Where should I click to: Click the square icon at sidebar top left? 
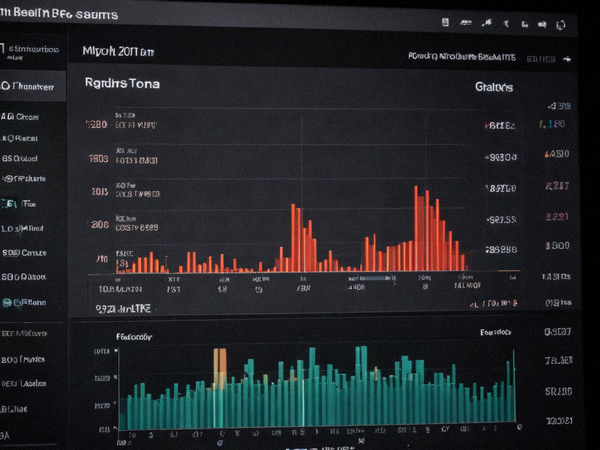(x=2, y=49)
